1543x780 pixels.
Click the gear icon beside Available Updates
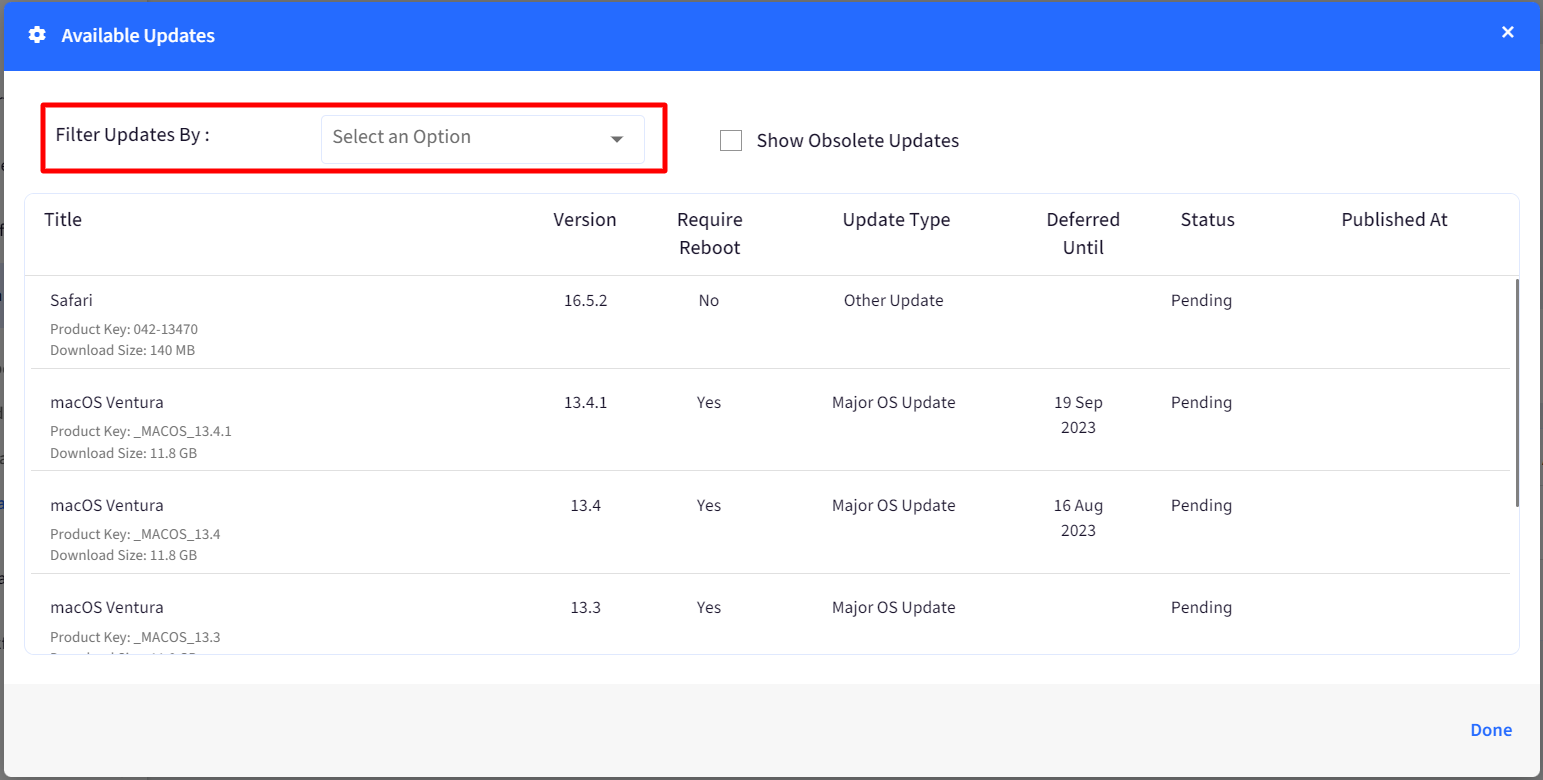pyautogui.click(x=37, y=35)
